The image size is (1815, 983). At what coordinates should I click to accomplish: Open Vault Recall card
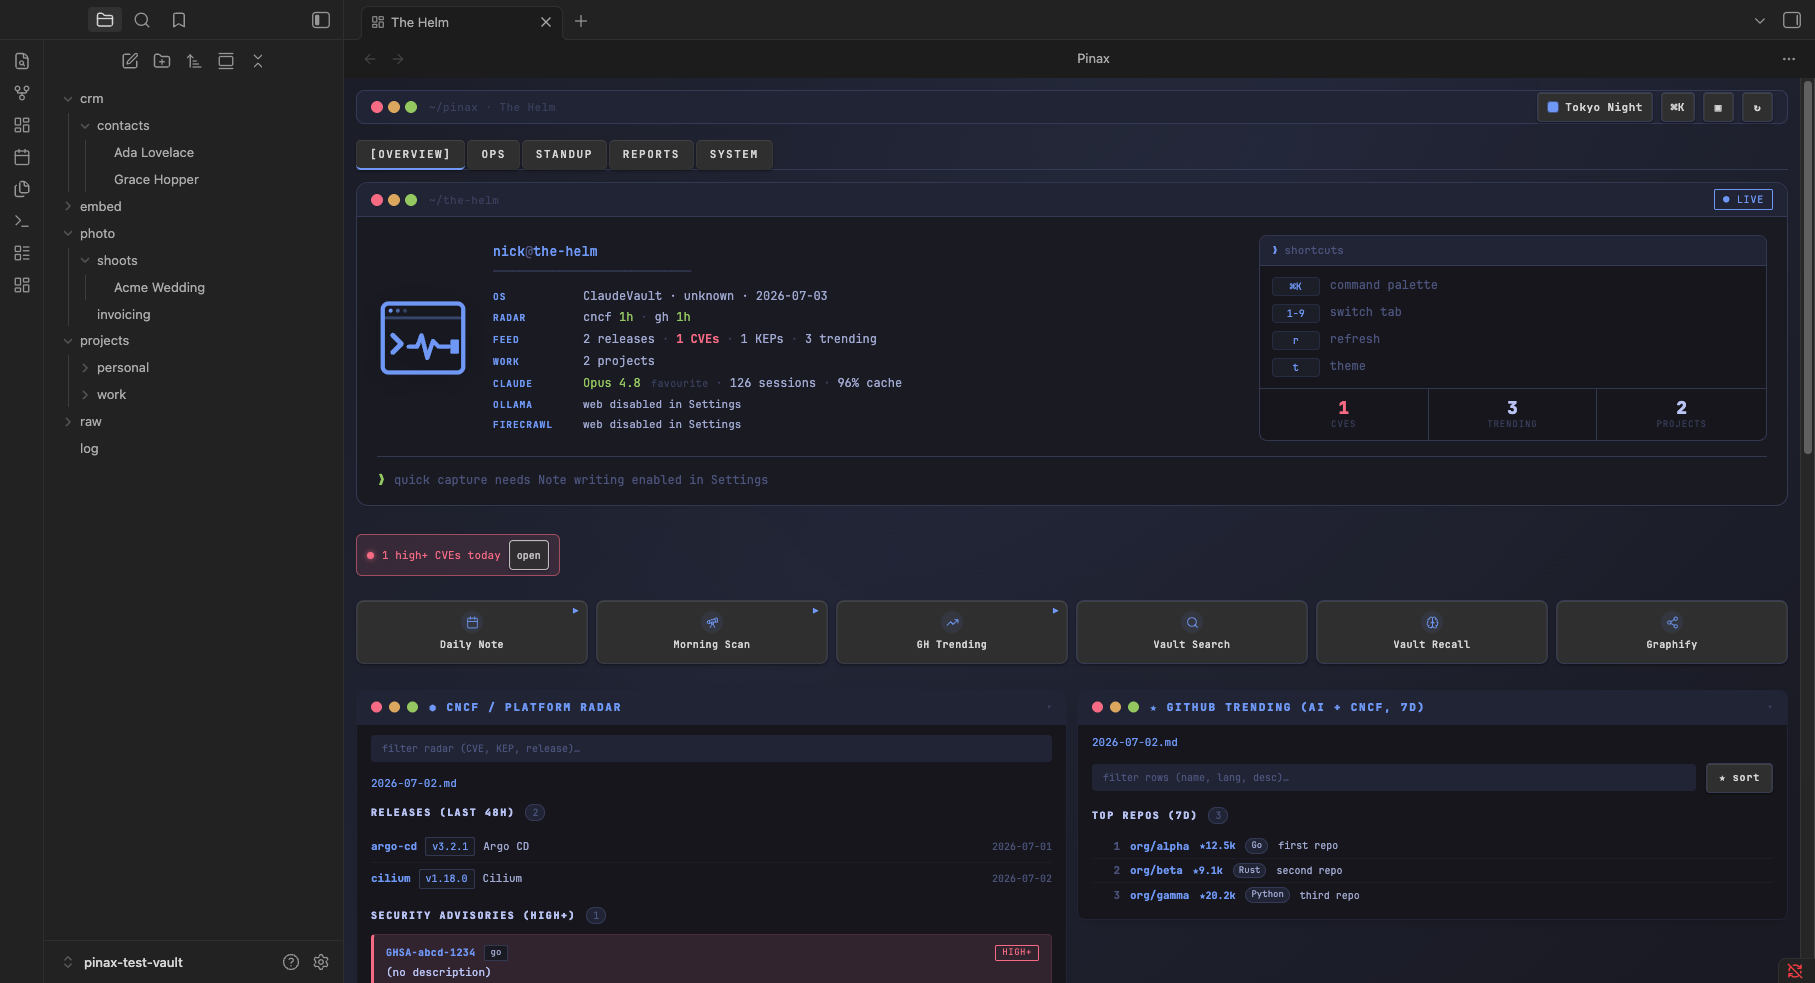tap(1432, 632)
